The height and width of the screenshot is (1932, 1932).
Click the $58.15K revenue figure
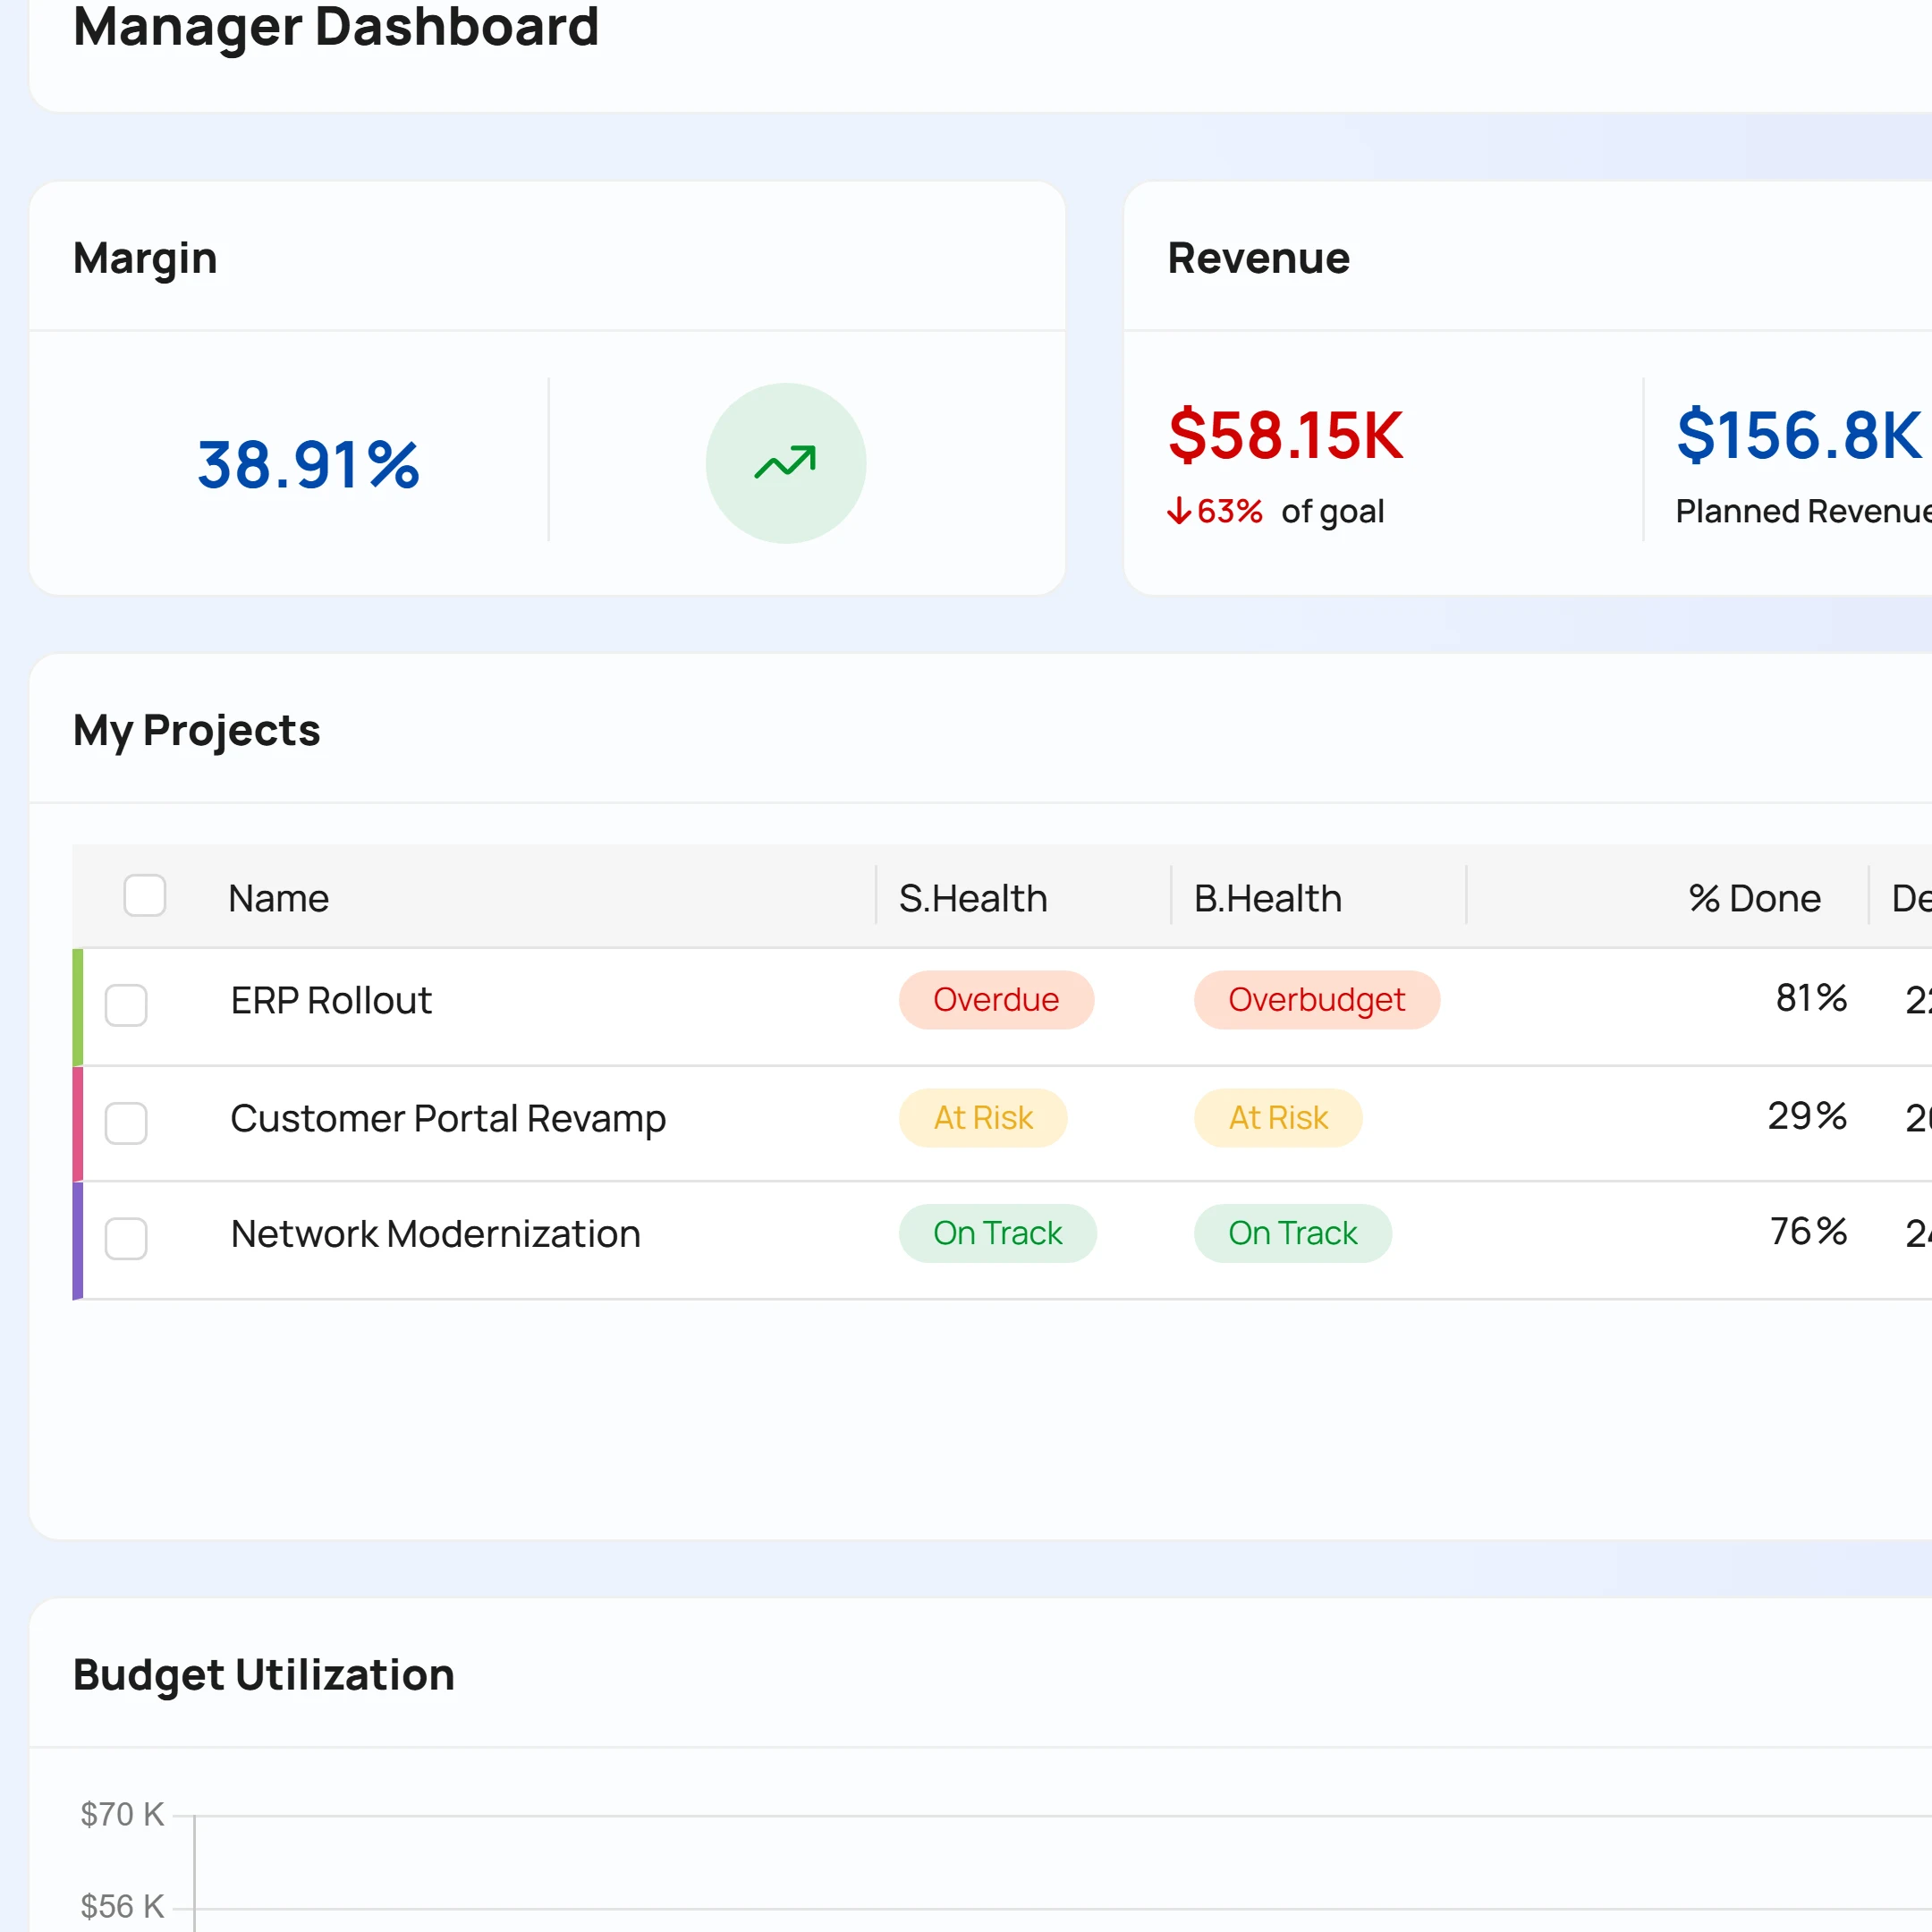tap(1286, 435)
